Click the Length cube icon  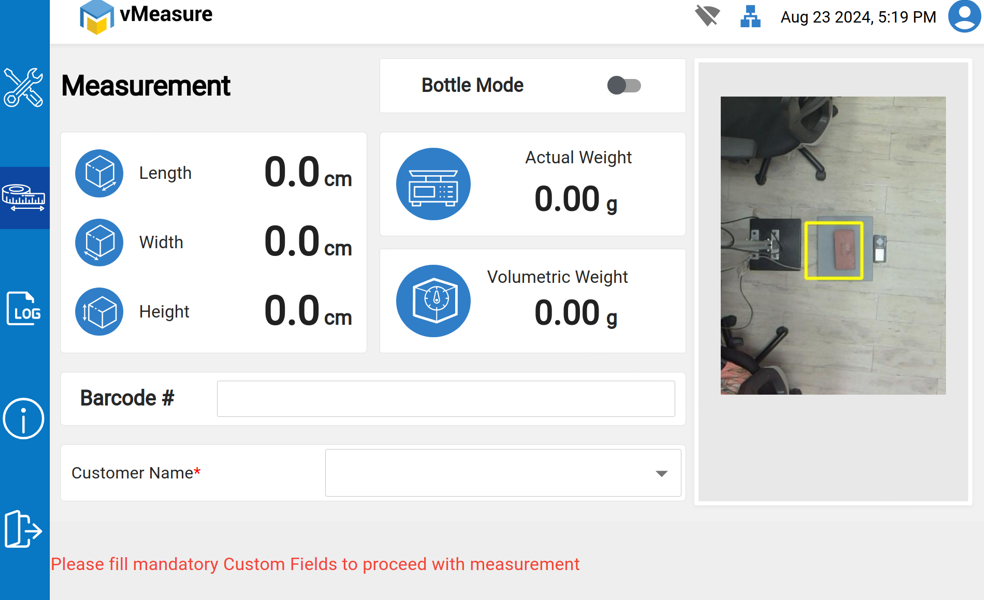pyautogui.click(x=99, y=173)
